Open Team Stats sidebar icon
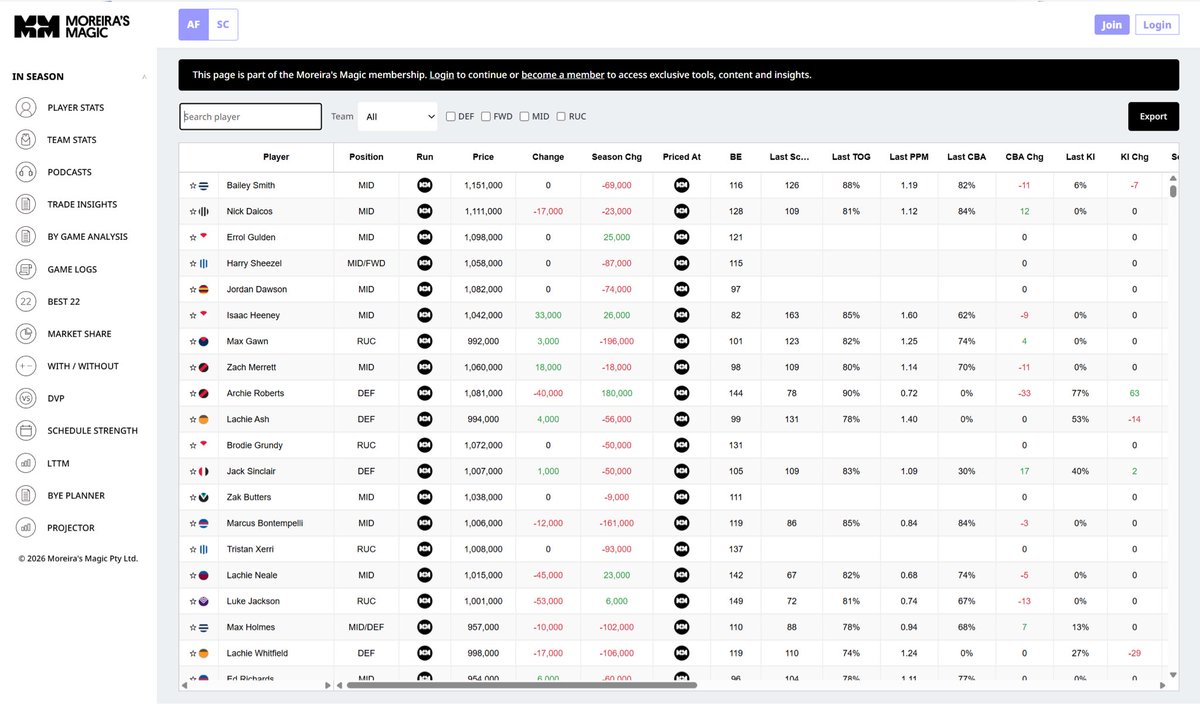The image size is (1200, 704). pyautogui.click(x=26, y=140)
